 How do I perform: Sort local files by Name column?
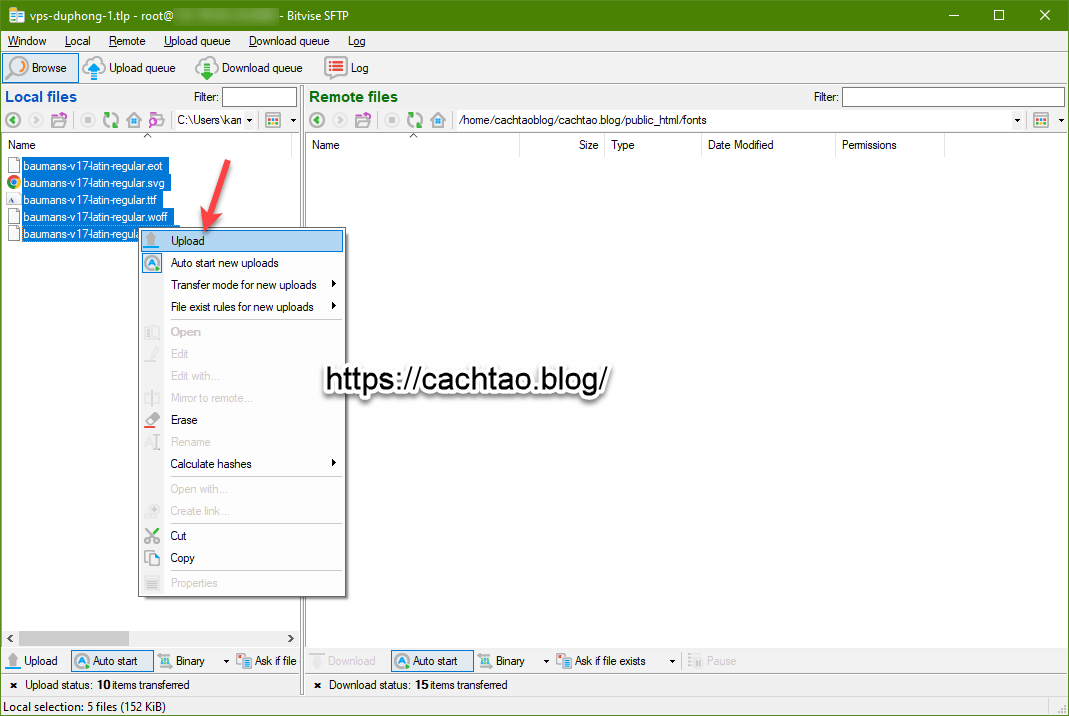147,145
